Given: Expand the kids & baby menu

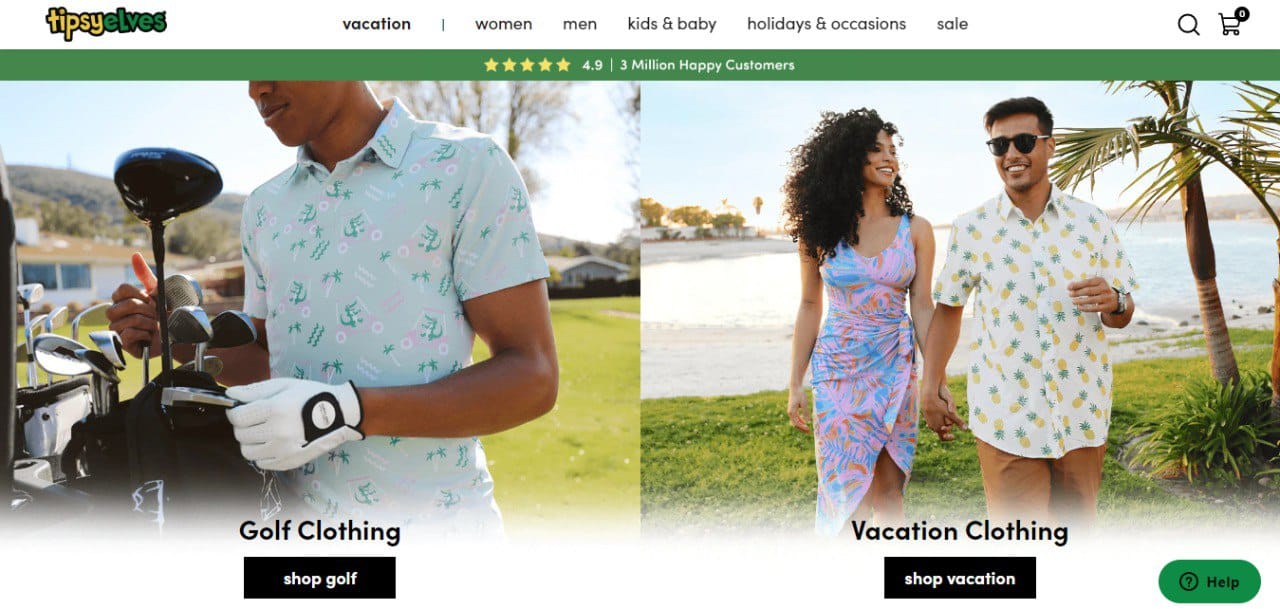Looking at the screenshot, I should (x=672, y=24).
